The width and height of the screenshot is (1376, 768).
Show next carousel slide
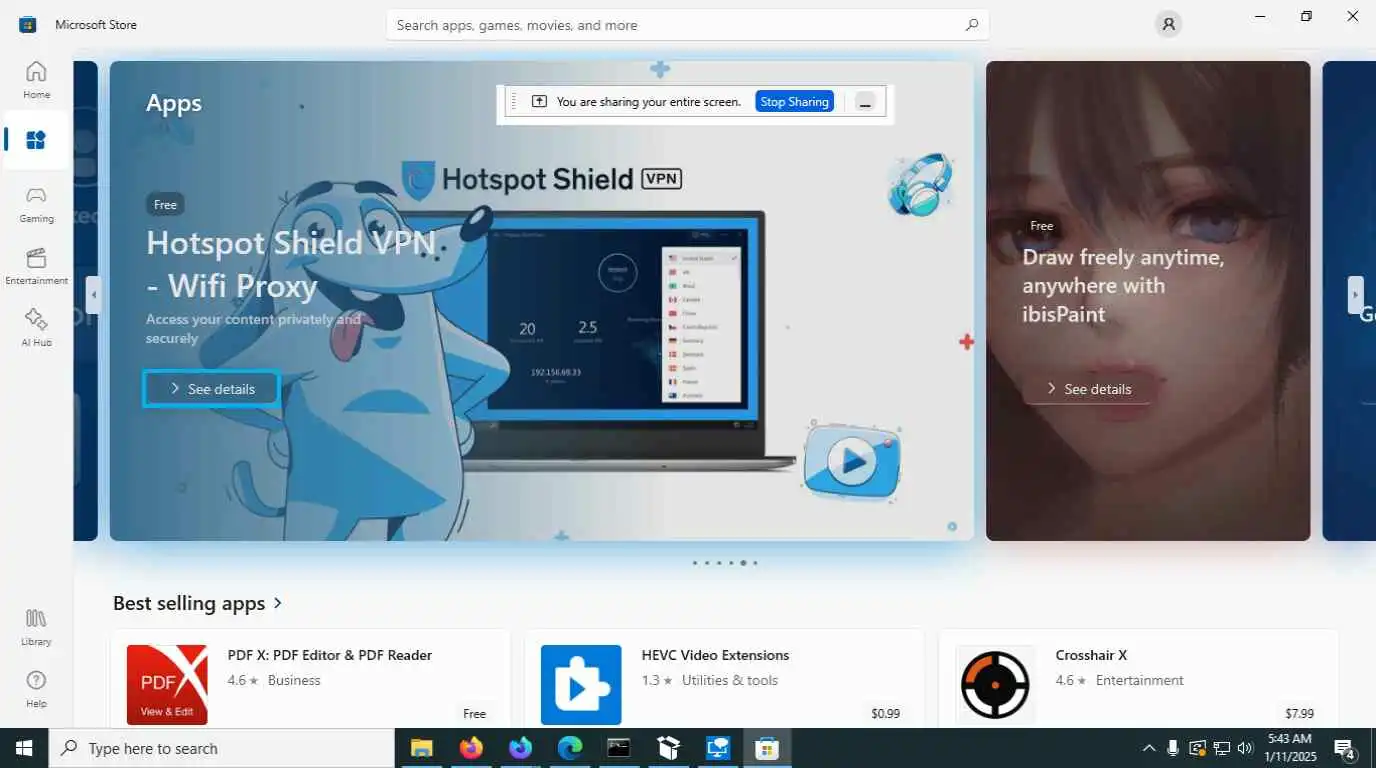[1355, 295]
